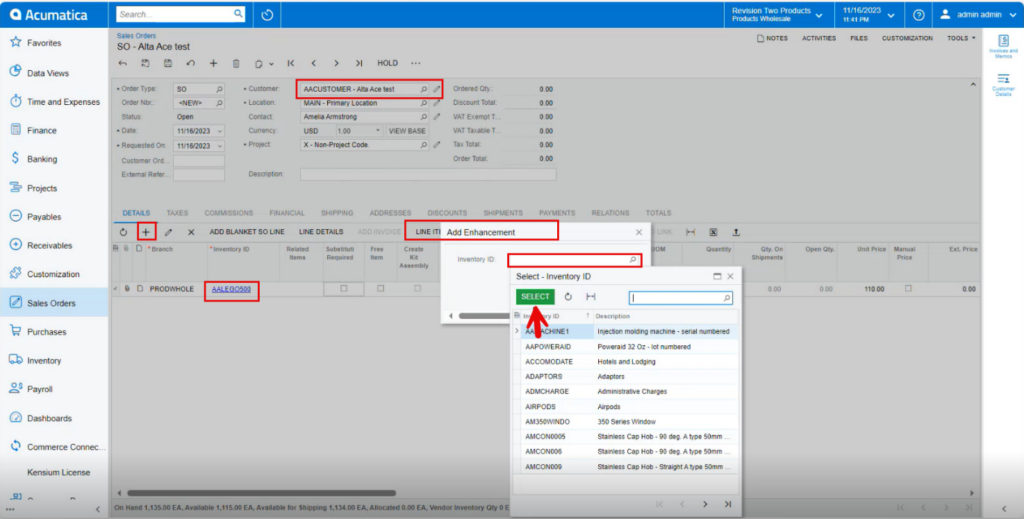The height and width of the screenshot is (519, 1024).
Task: Open the currency rate 1.00 dropdown
Action: click(x=379, y=131)
